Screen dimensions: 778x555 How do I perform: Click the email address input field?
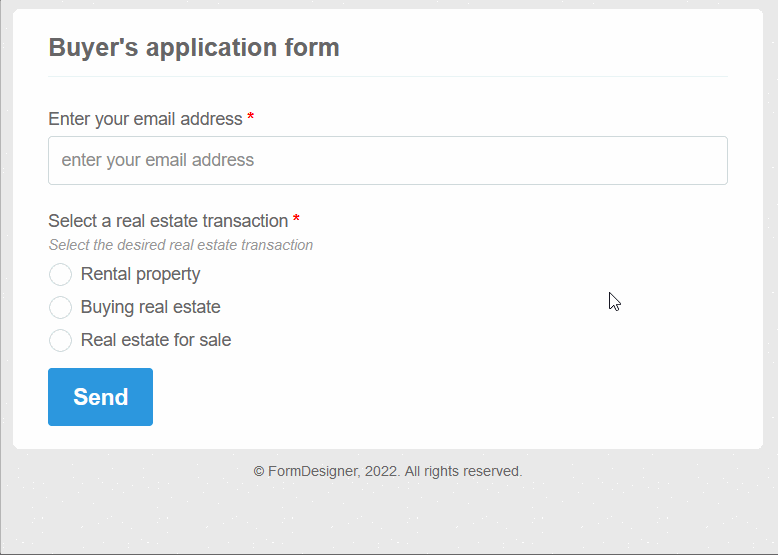click(x=387, y=160)
